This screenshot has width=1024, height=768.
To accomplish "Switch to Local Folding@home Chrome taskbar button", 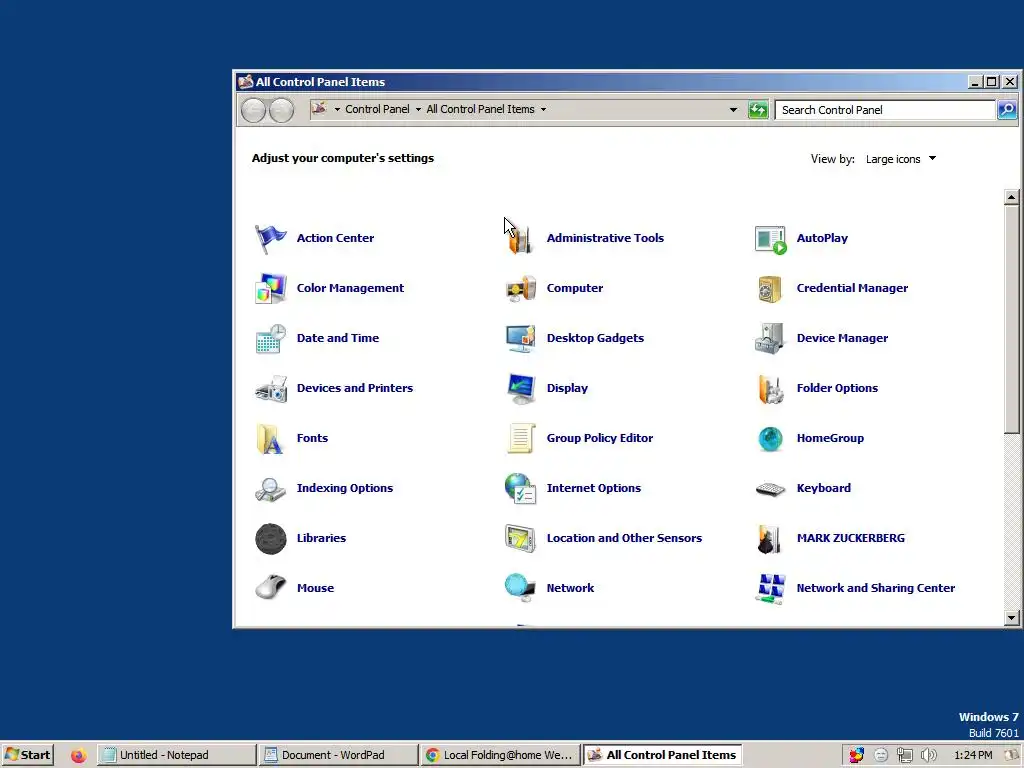I will (500, 755).
